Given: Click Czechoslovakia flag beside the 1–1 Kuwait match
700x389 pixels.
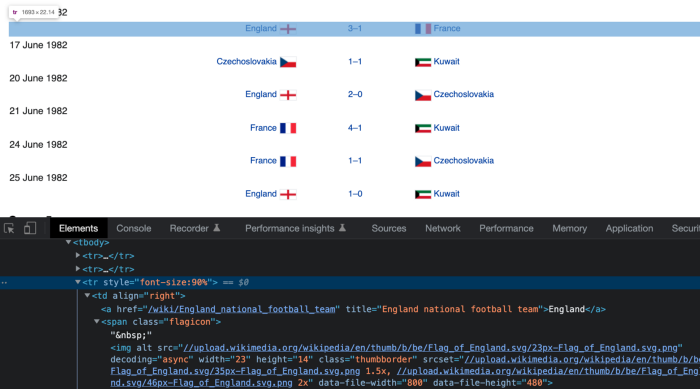Looking at the screenshot, I should click(x=288, y=62).
